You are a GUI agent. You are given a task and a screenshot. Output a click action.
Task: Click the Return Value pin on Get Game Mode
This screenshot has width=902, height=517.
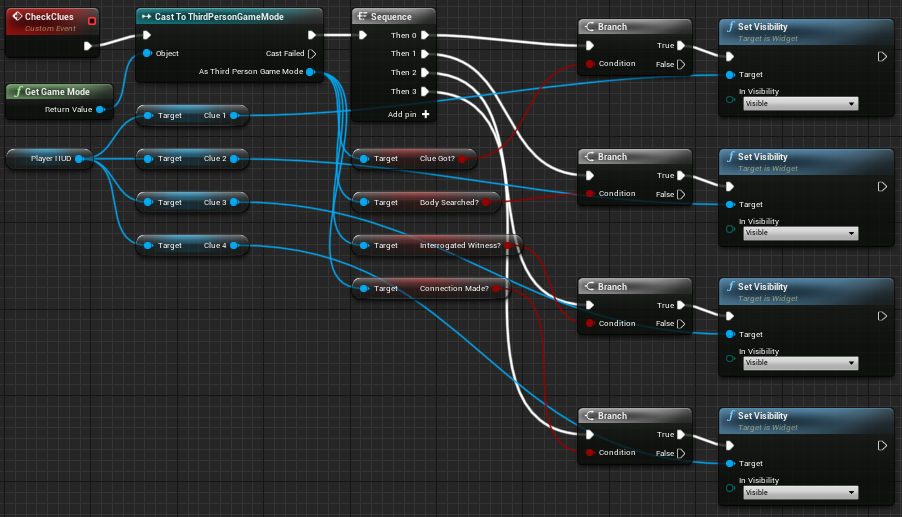point(100,110)
